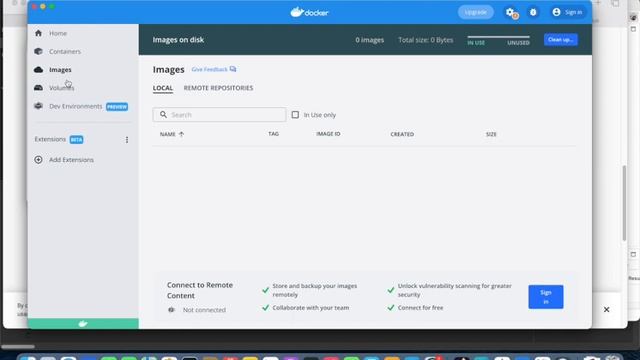Screen dimensions: 640x360
Task: Open the Extensions three-dot menu
Action: click(127, 140)
